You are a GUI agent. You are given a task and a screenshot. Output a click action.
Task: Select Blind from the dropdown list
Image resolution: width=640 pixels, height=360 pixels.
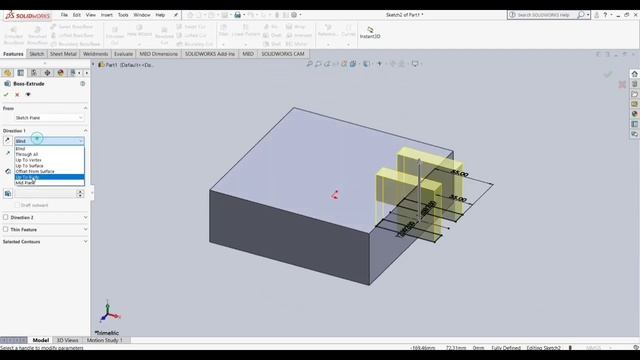tap(49, 149)
